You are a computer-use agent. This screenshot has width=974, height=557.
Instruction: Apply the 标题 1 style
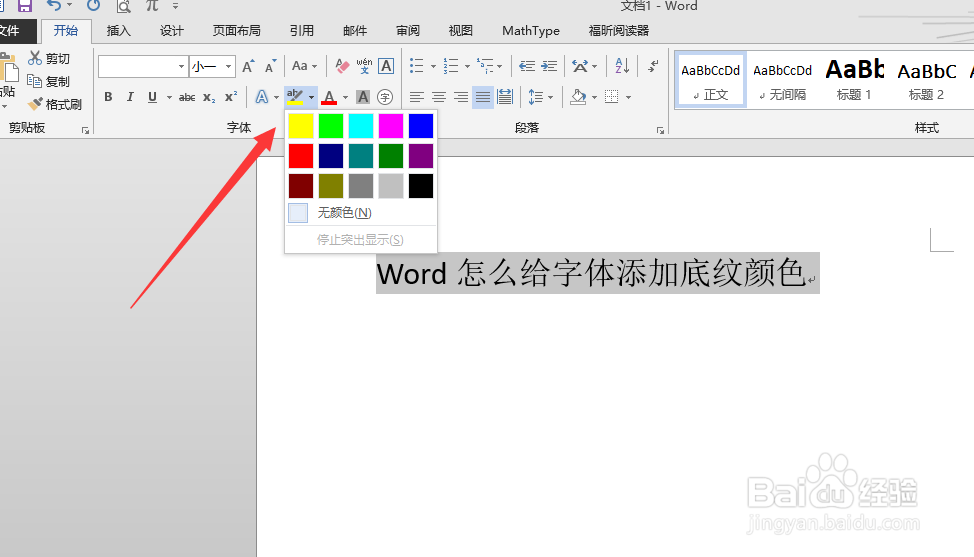pyautogui.click(x=854, y=80)
